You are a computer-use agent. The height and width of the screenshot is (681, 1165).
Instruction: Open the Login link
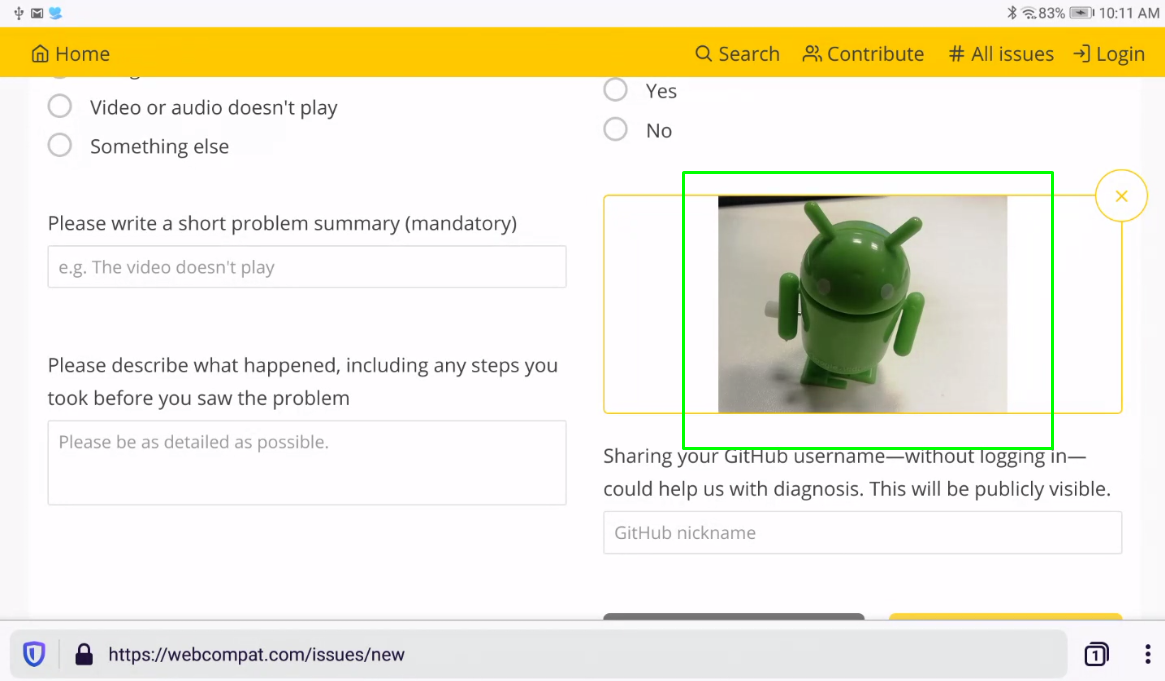click(1109, 53)
